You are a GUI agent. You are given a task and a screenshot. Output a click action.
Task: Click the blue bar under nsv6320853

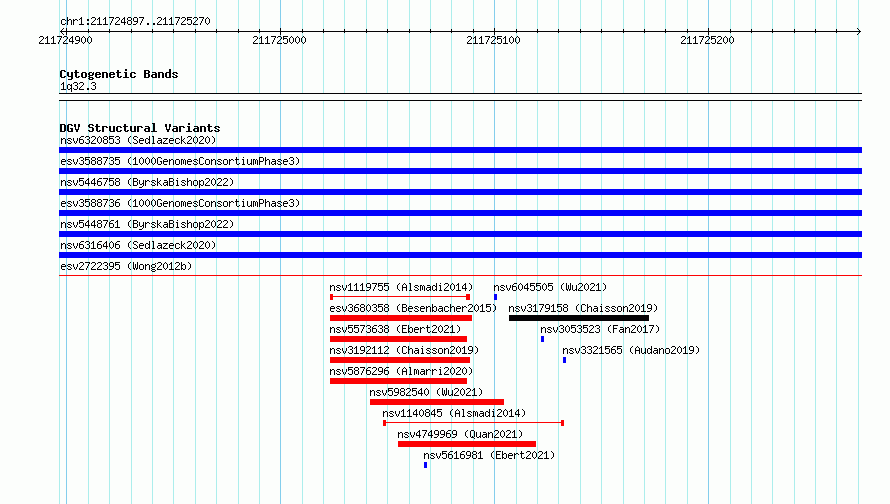coord(460,150)
